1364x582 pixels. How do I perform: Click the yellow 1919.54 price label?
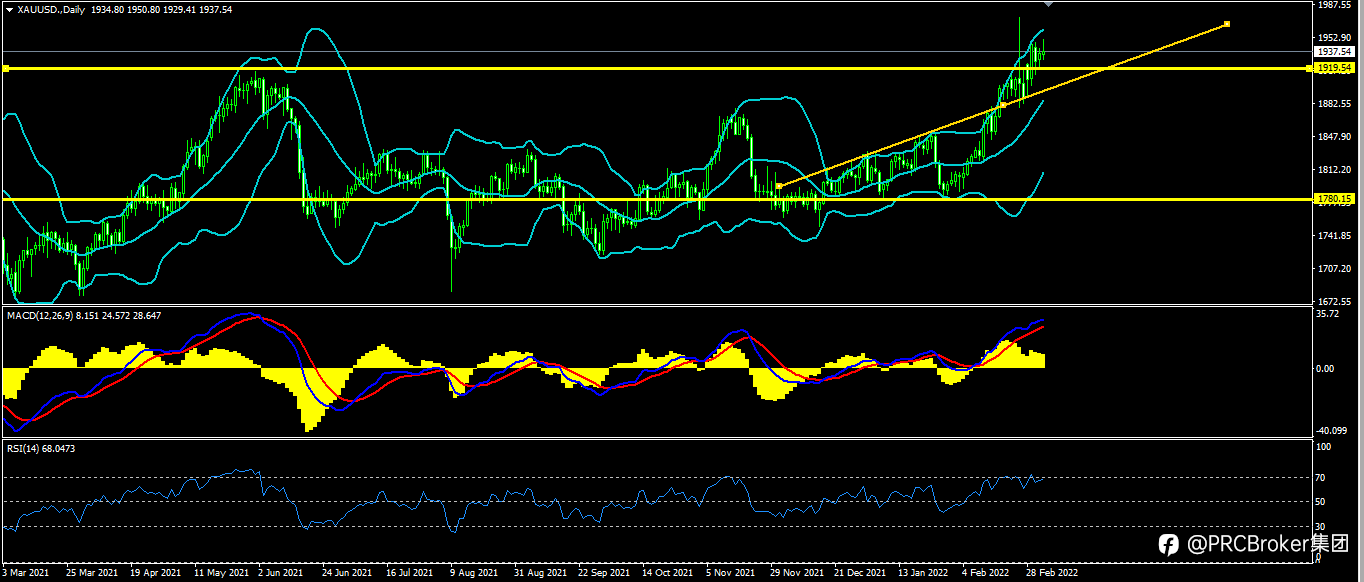[x=1333, y=68]
